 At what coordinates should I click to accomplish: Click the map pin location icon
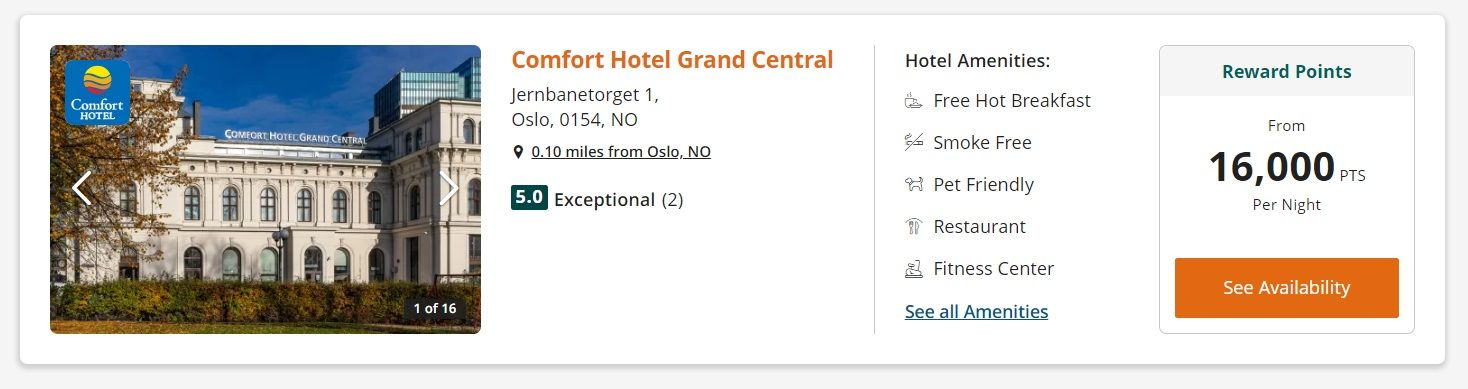[x=518, y=152]
